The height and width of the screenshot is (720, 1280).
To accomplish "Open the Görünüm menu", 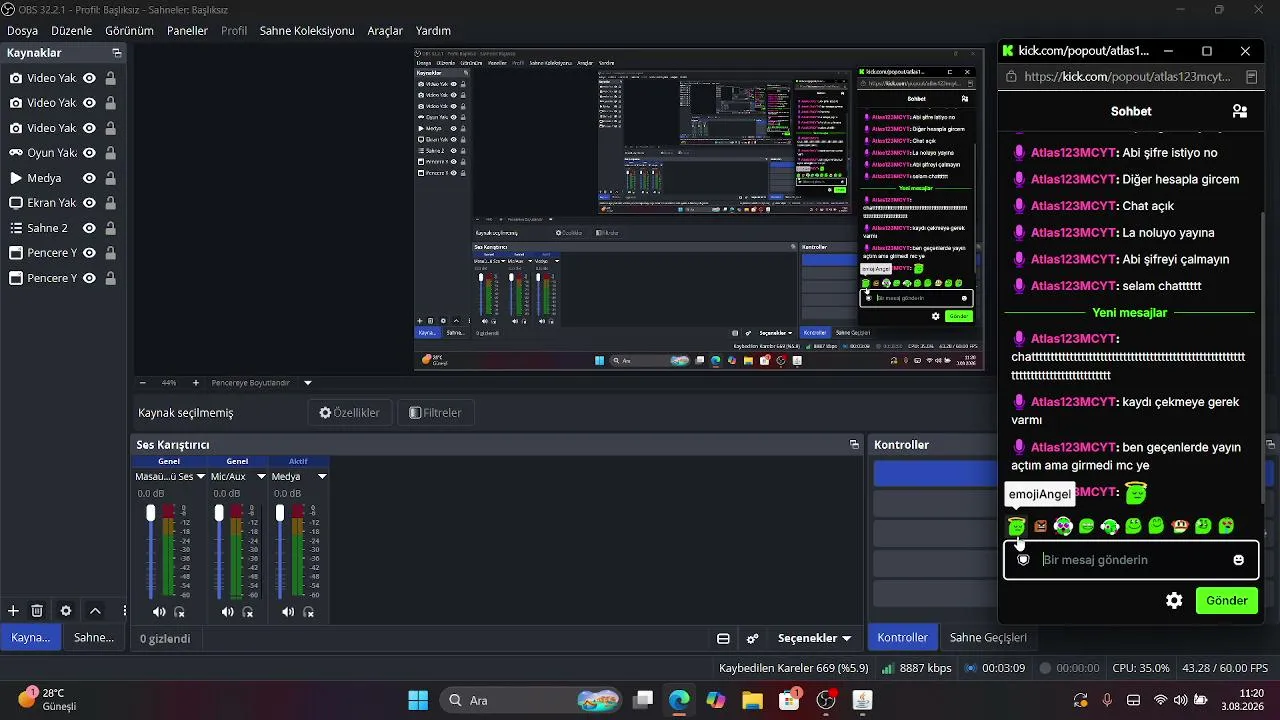I will click(x=129, y=31).
